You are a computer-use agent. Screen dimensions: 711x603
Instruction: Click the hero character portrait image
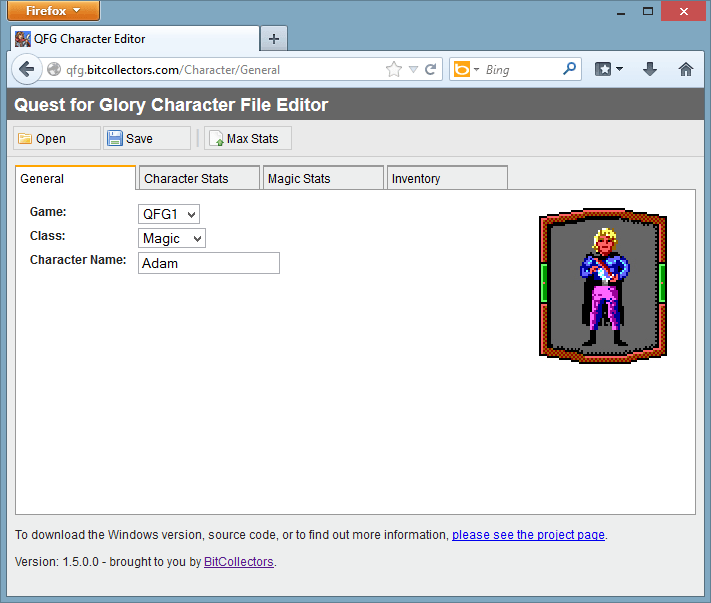tap(603, 286)
